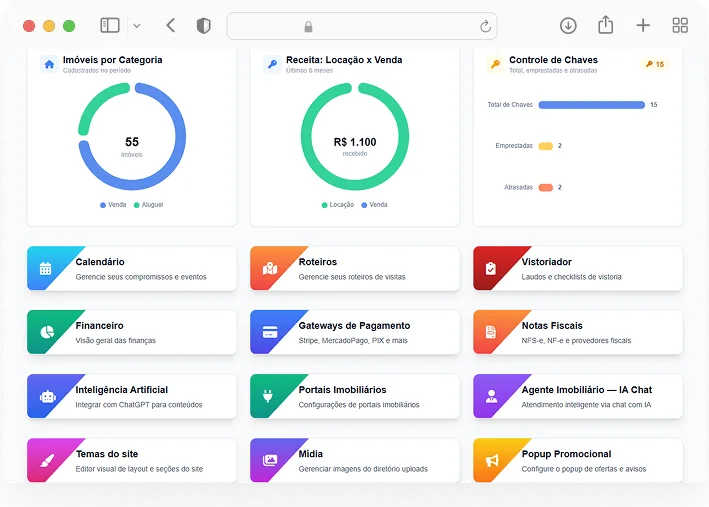This screenshot has width=709, height=507.
Task: Click the Vistoriador clipboard icon
Action: (491, 269)
